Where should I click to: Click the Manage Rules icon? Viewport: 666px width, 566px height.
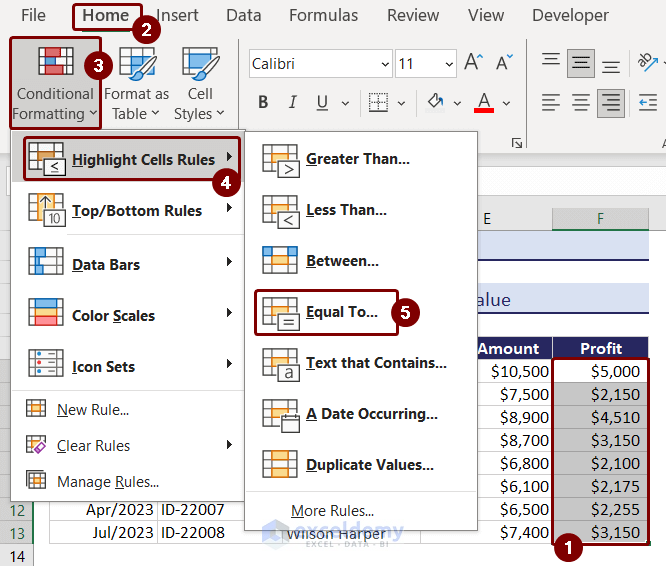click(x=36, y=480)
